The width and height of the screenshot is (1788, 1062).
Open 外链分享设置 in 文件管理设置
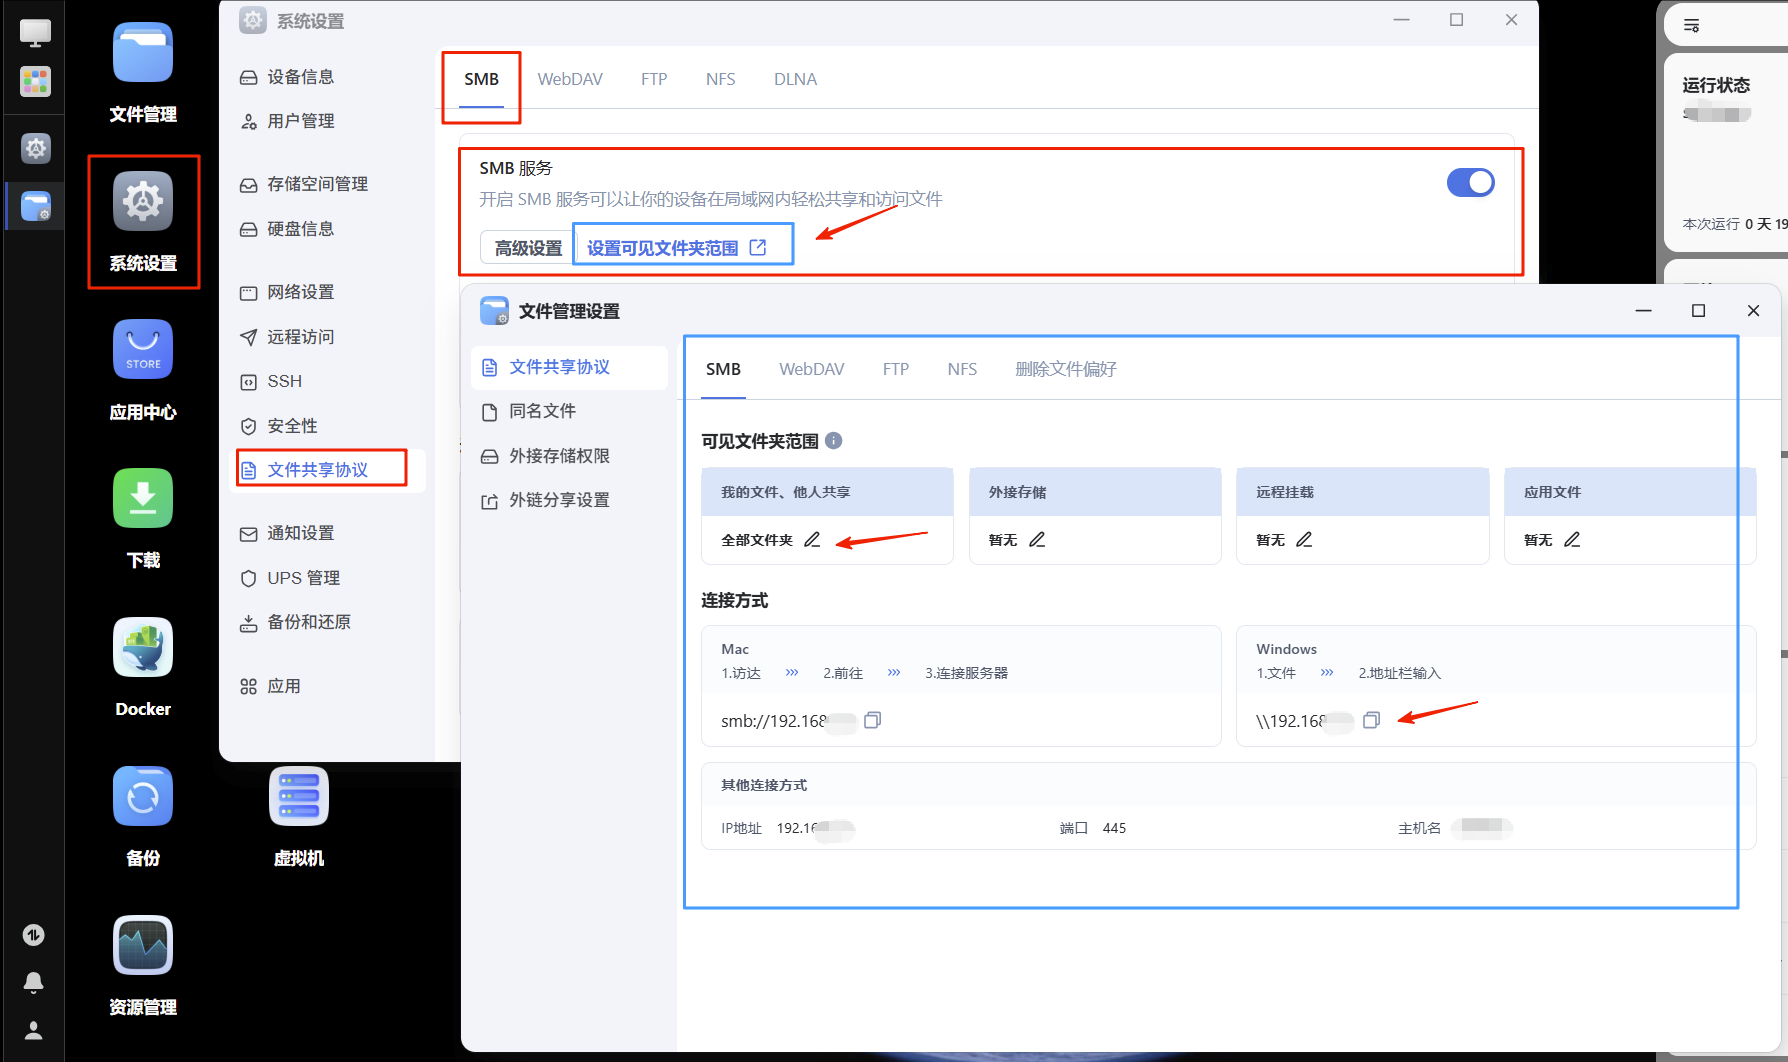coord(569,500)
